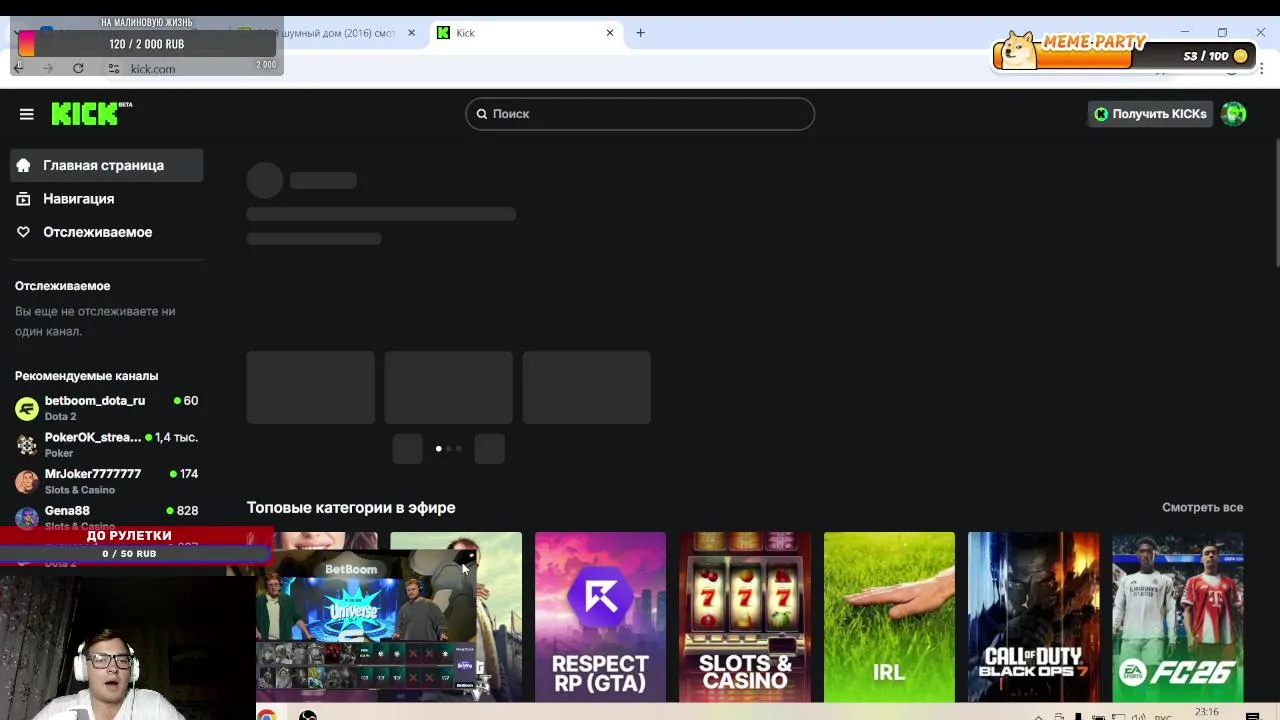This screenshot has height=720, width=1280.
Task: Close the шумный дом (2016) tab
Action: (x=411, y=33)
